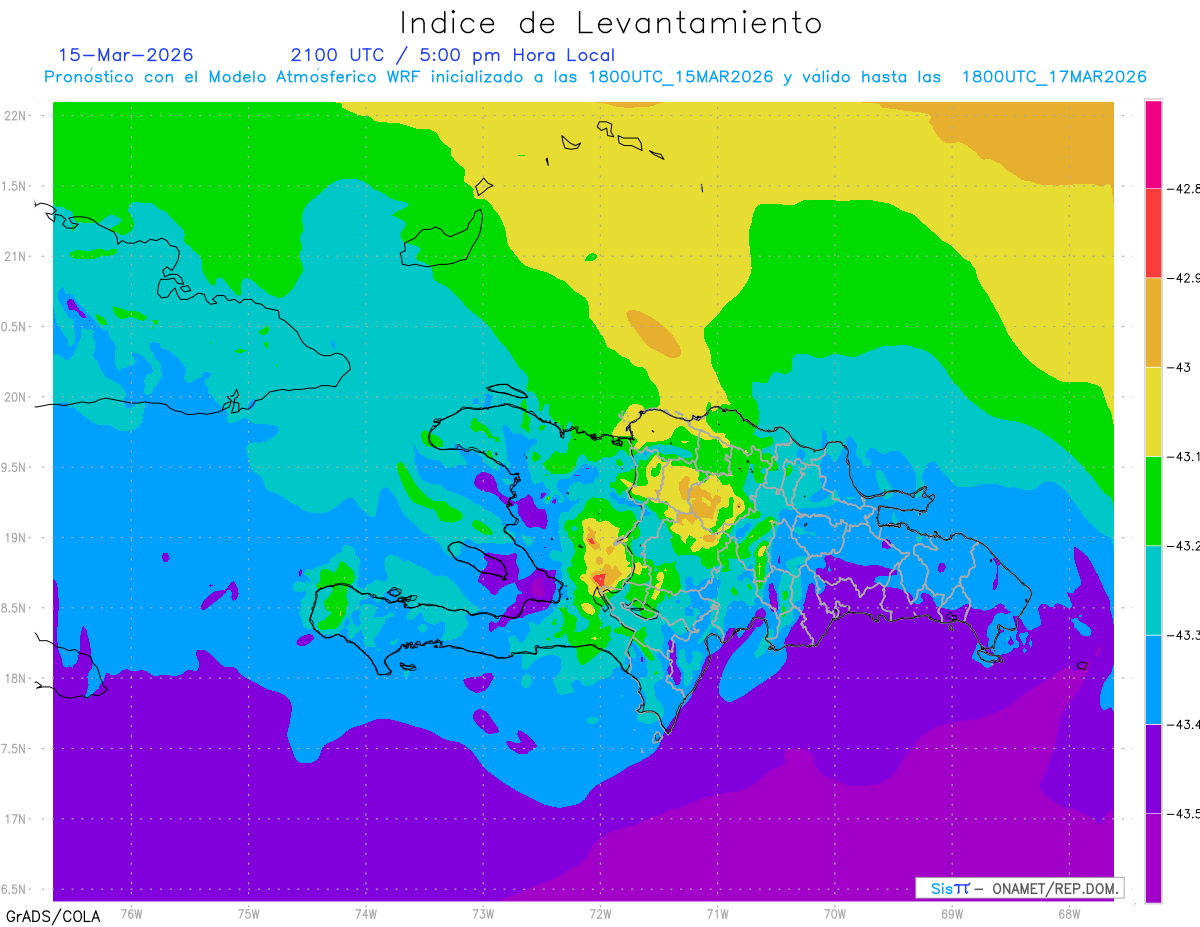The height and width of the screenshot is (927, 1200).
Task: Click the legend value "-42.8"
Action: [x=1184, y=188]
